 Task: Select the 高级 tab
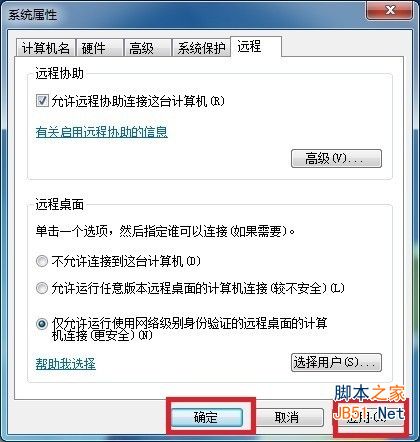pos(147,48)
